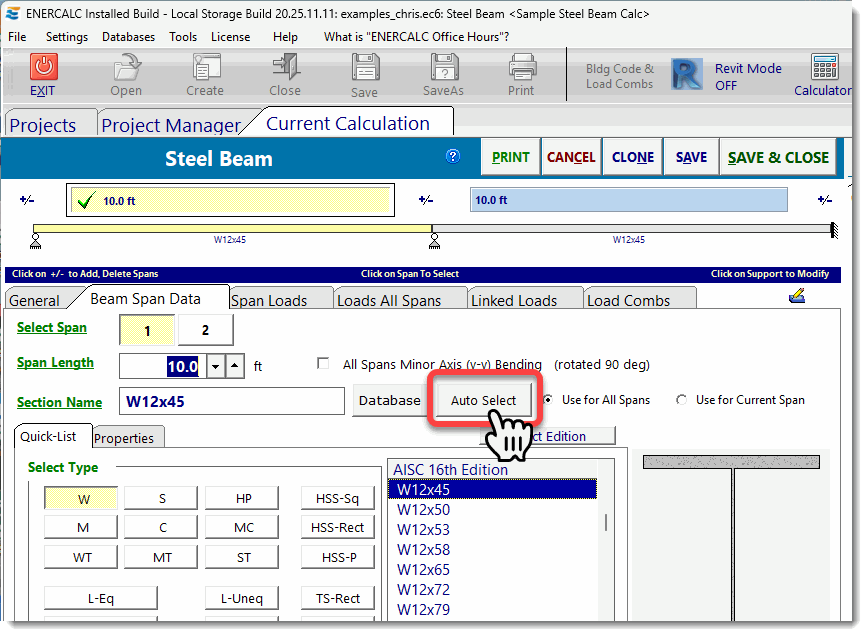Click the left end support of beam diagram

point(35,241)
